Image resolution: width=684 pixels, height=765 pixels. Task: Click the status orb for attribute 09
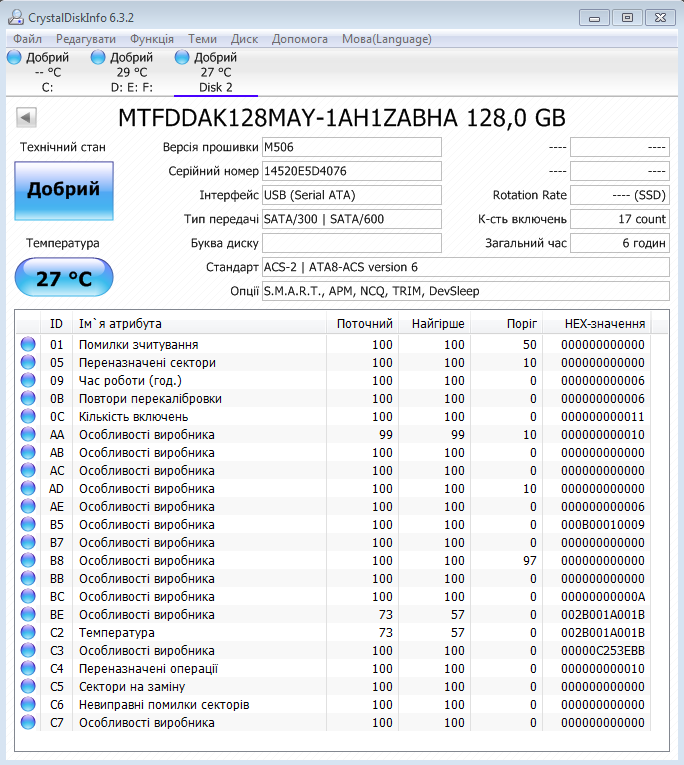(x=28, y=381)
